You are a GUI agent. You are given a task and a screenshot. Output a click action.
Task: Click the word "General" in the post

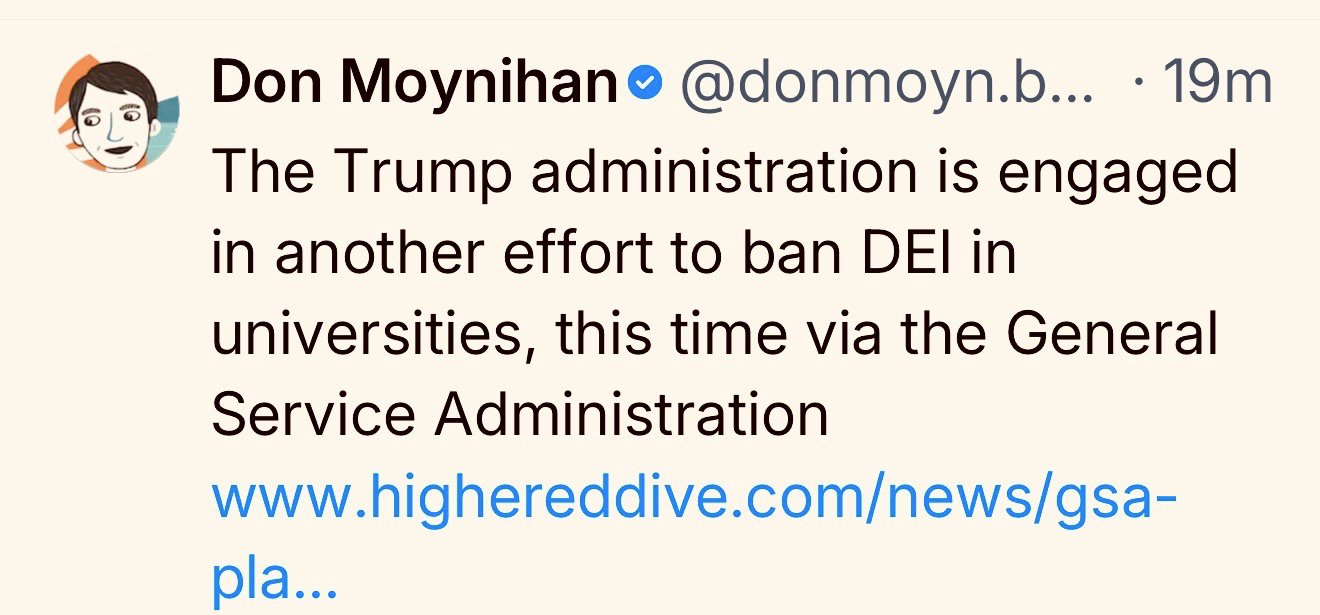click(1112, 333)
